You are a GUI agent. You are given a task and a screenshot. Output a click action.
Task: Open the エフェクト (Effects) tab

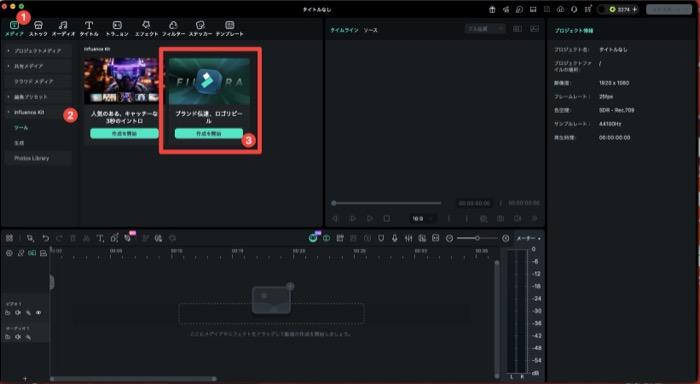pos(146,29)
